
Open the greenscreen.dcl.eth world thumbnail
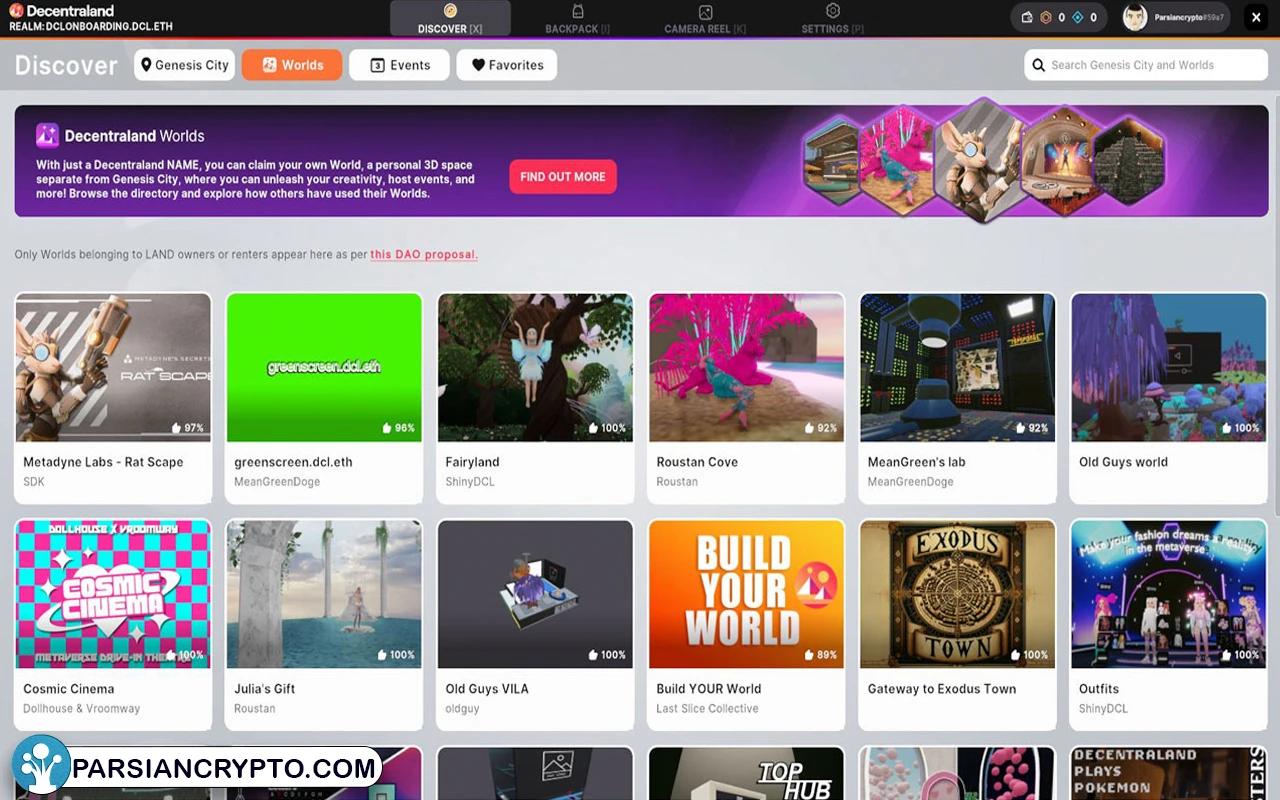click(324, 367)
